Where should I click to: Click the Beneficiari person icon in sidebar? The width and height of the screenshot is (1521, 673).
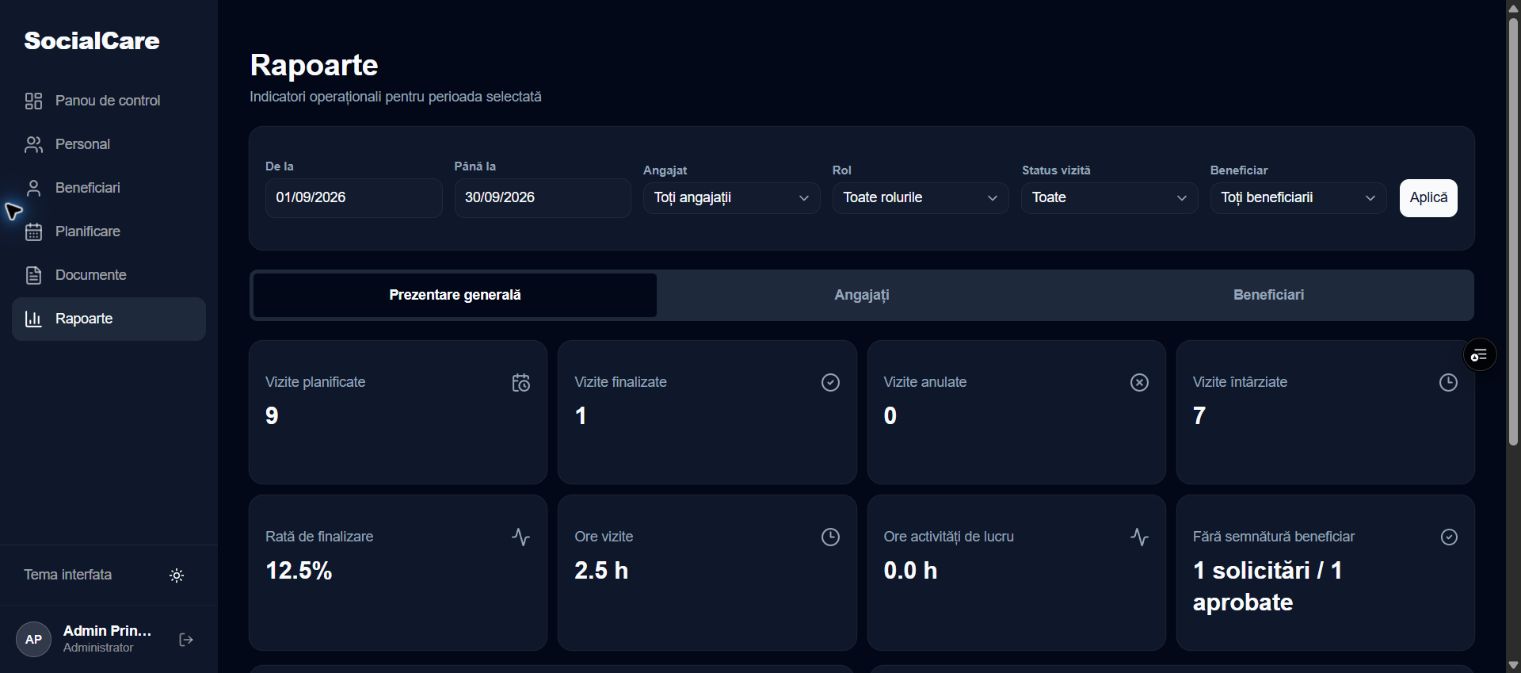click(x=34, y=188)
